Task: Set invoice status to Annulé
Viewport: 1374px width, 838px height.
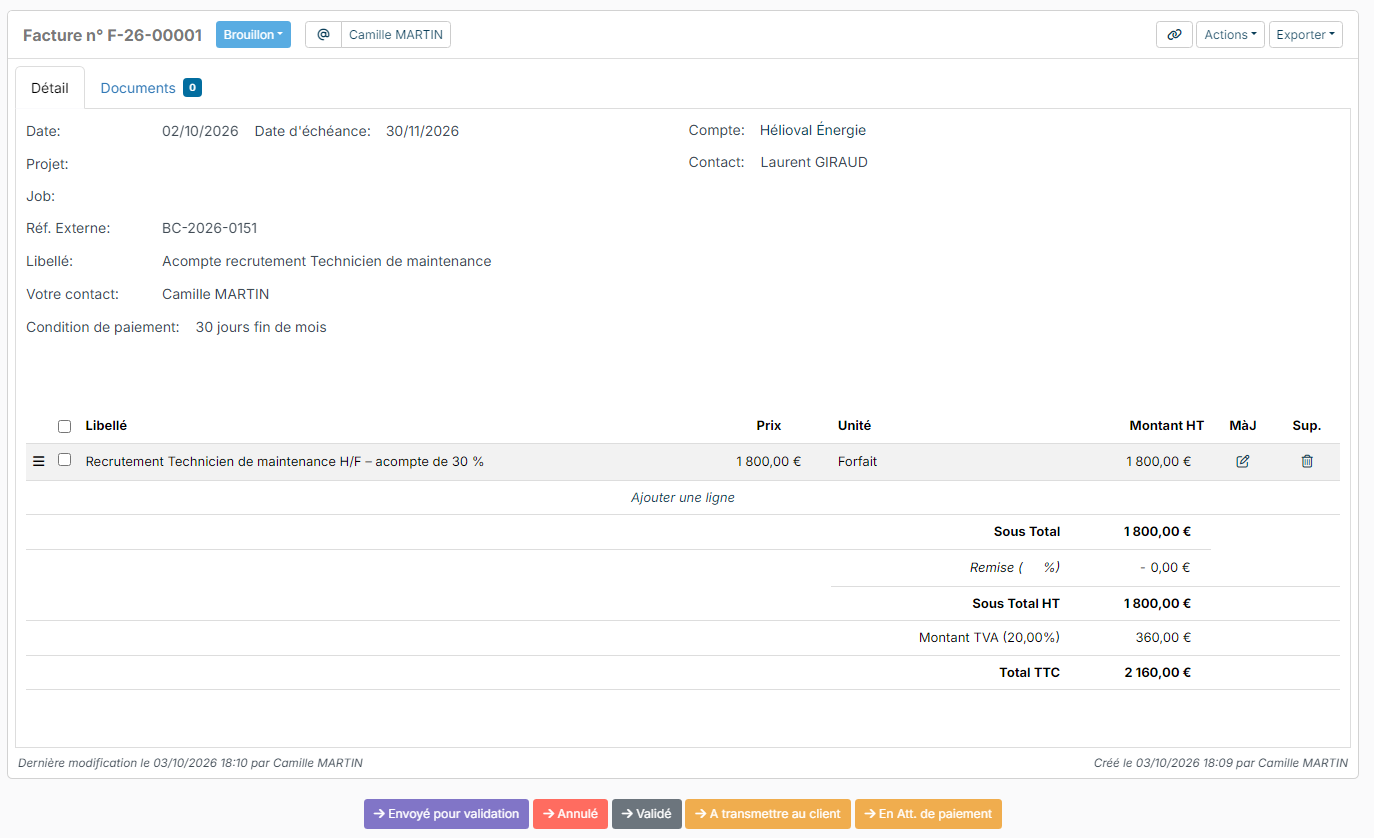Action: [x=570, y=814]
